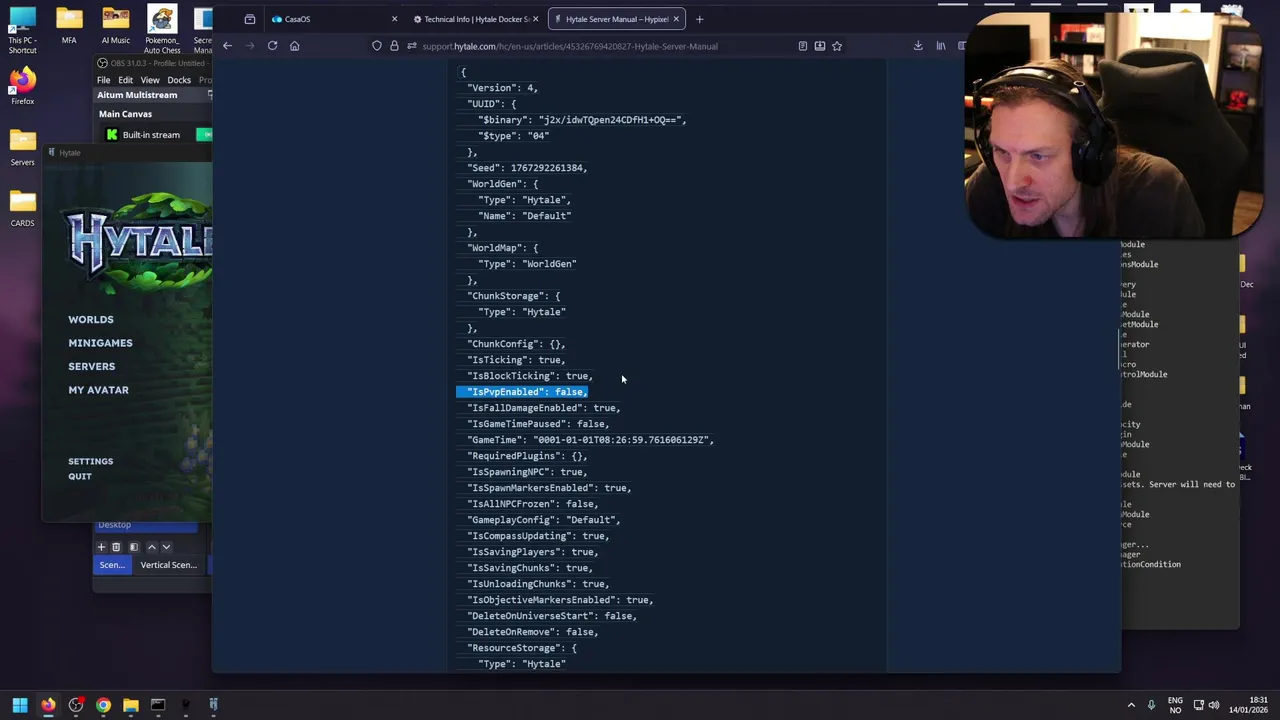Remove scene using OBS trash icon

[116, 547]
